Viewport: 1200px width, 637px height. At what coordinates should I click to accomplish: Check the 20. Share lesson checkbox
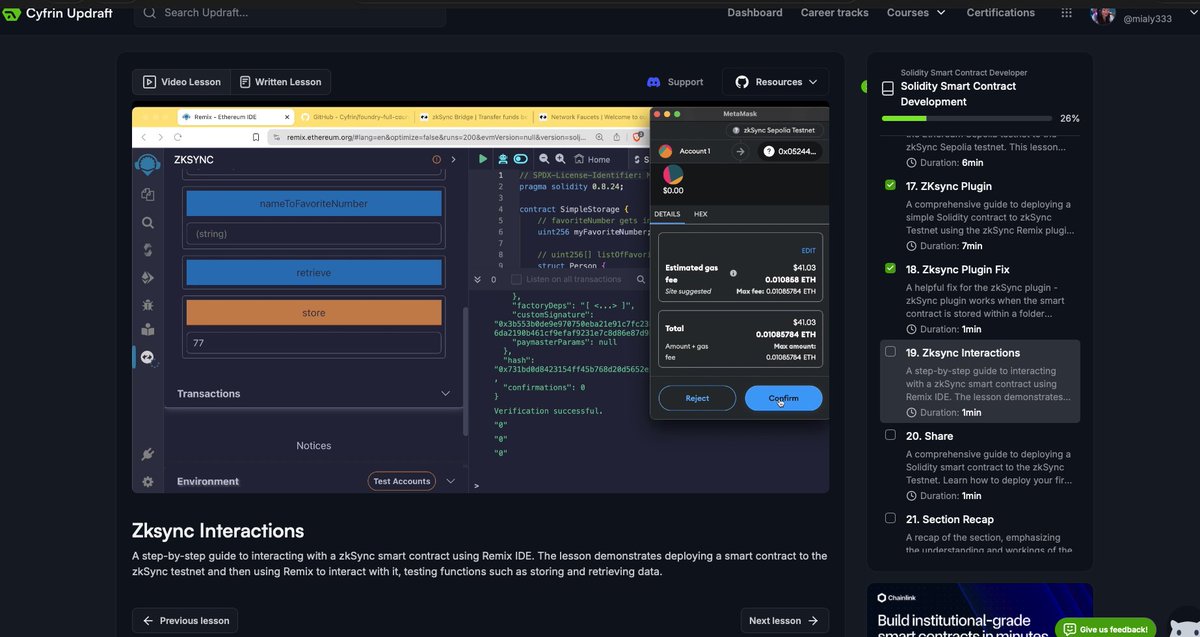pyautogui.click(x=890, y=435)
